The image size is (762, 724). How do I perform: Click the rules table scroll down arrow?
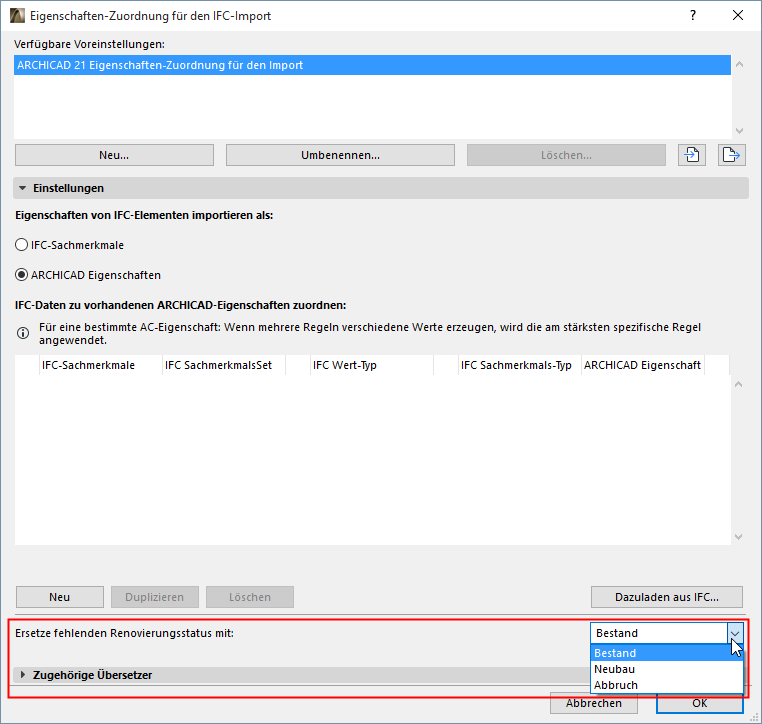pyautogui.click(x=739, y=537)
